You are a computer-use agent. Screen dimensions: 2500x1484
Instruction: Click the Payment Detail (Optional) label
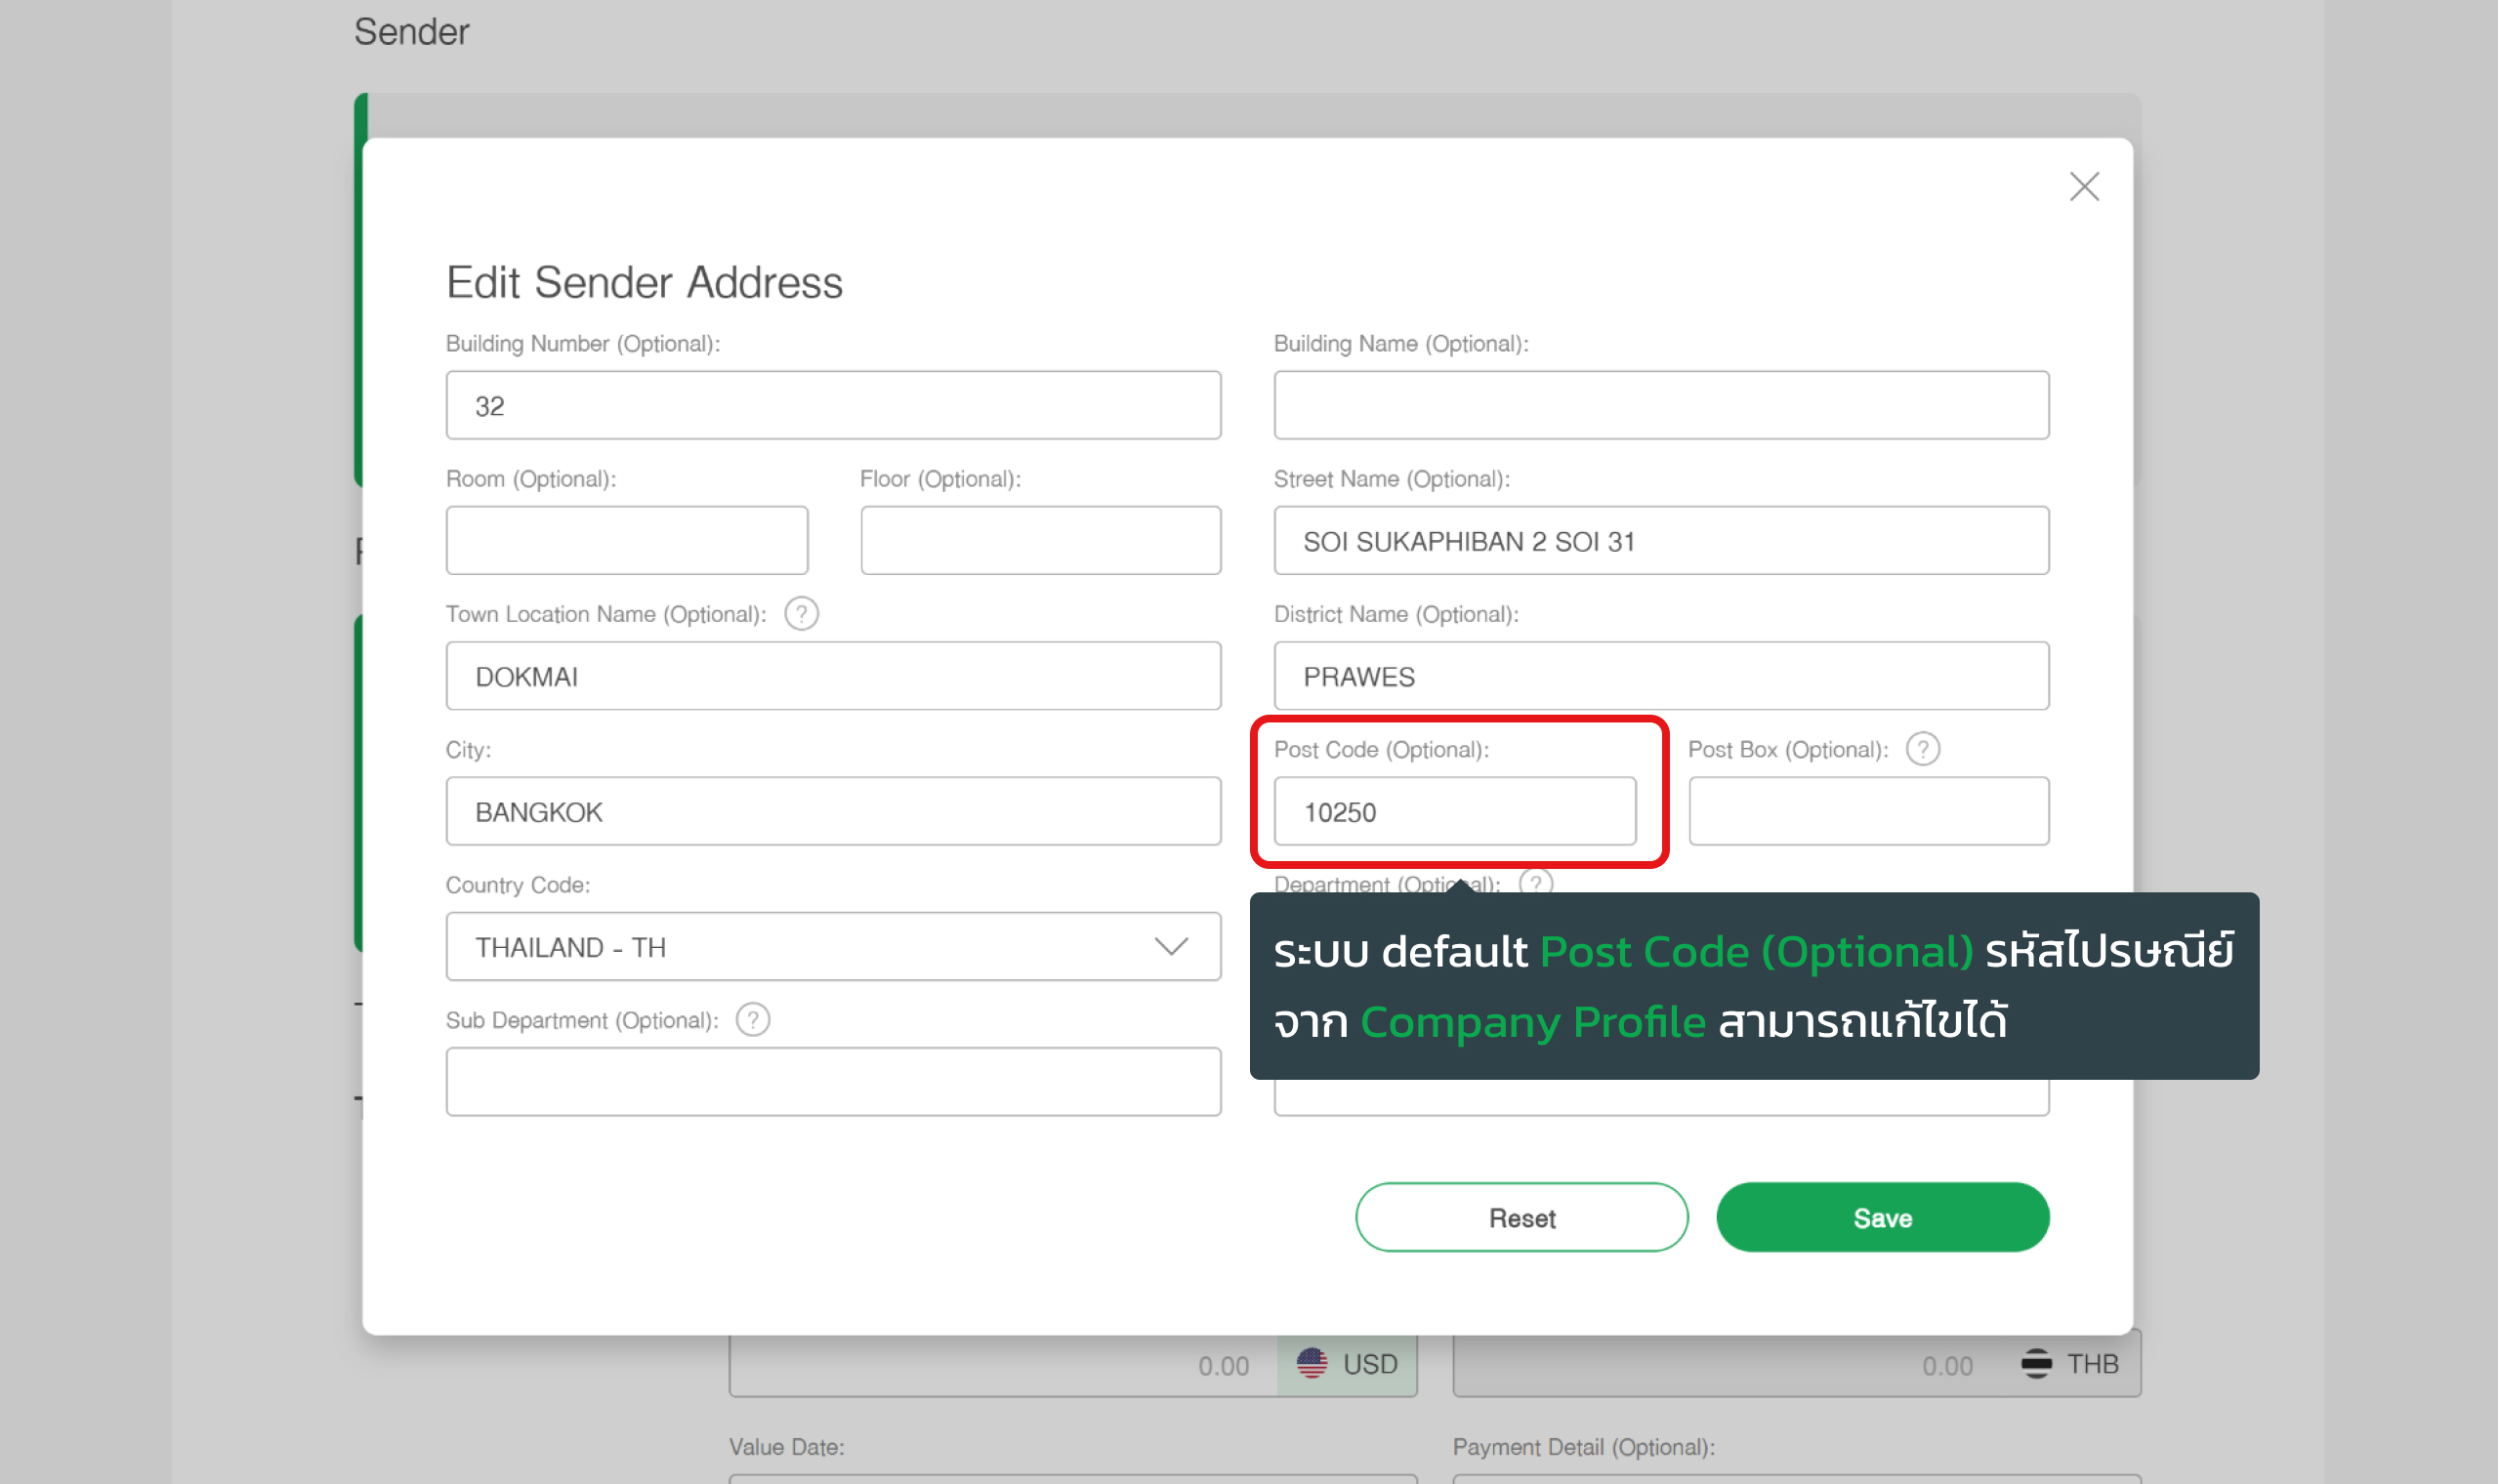tap(1585, 1448)
